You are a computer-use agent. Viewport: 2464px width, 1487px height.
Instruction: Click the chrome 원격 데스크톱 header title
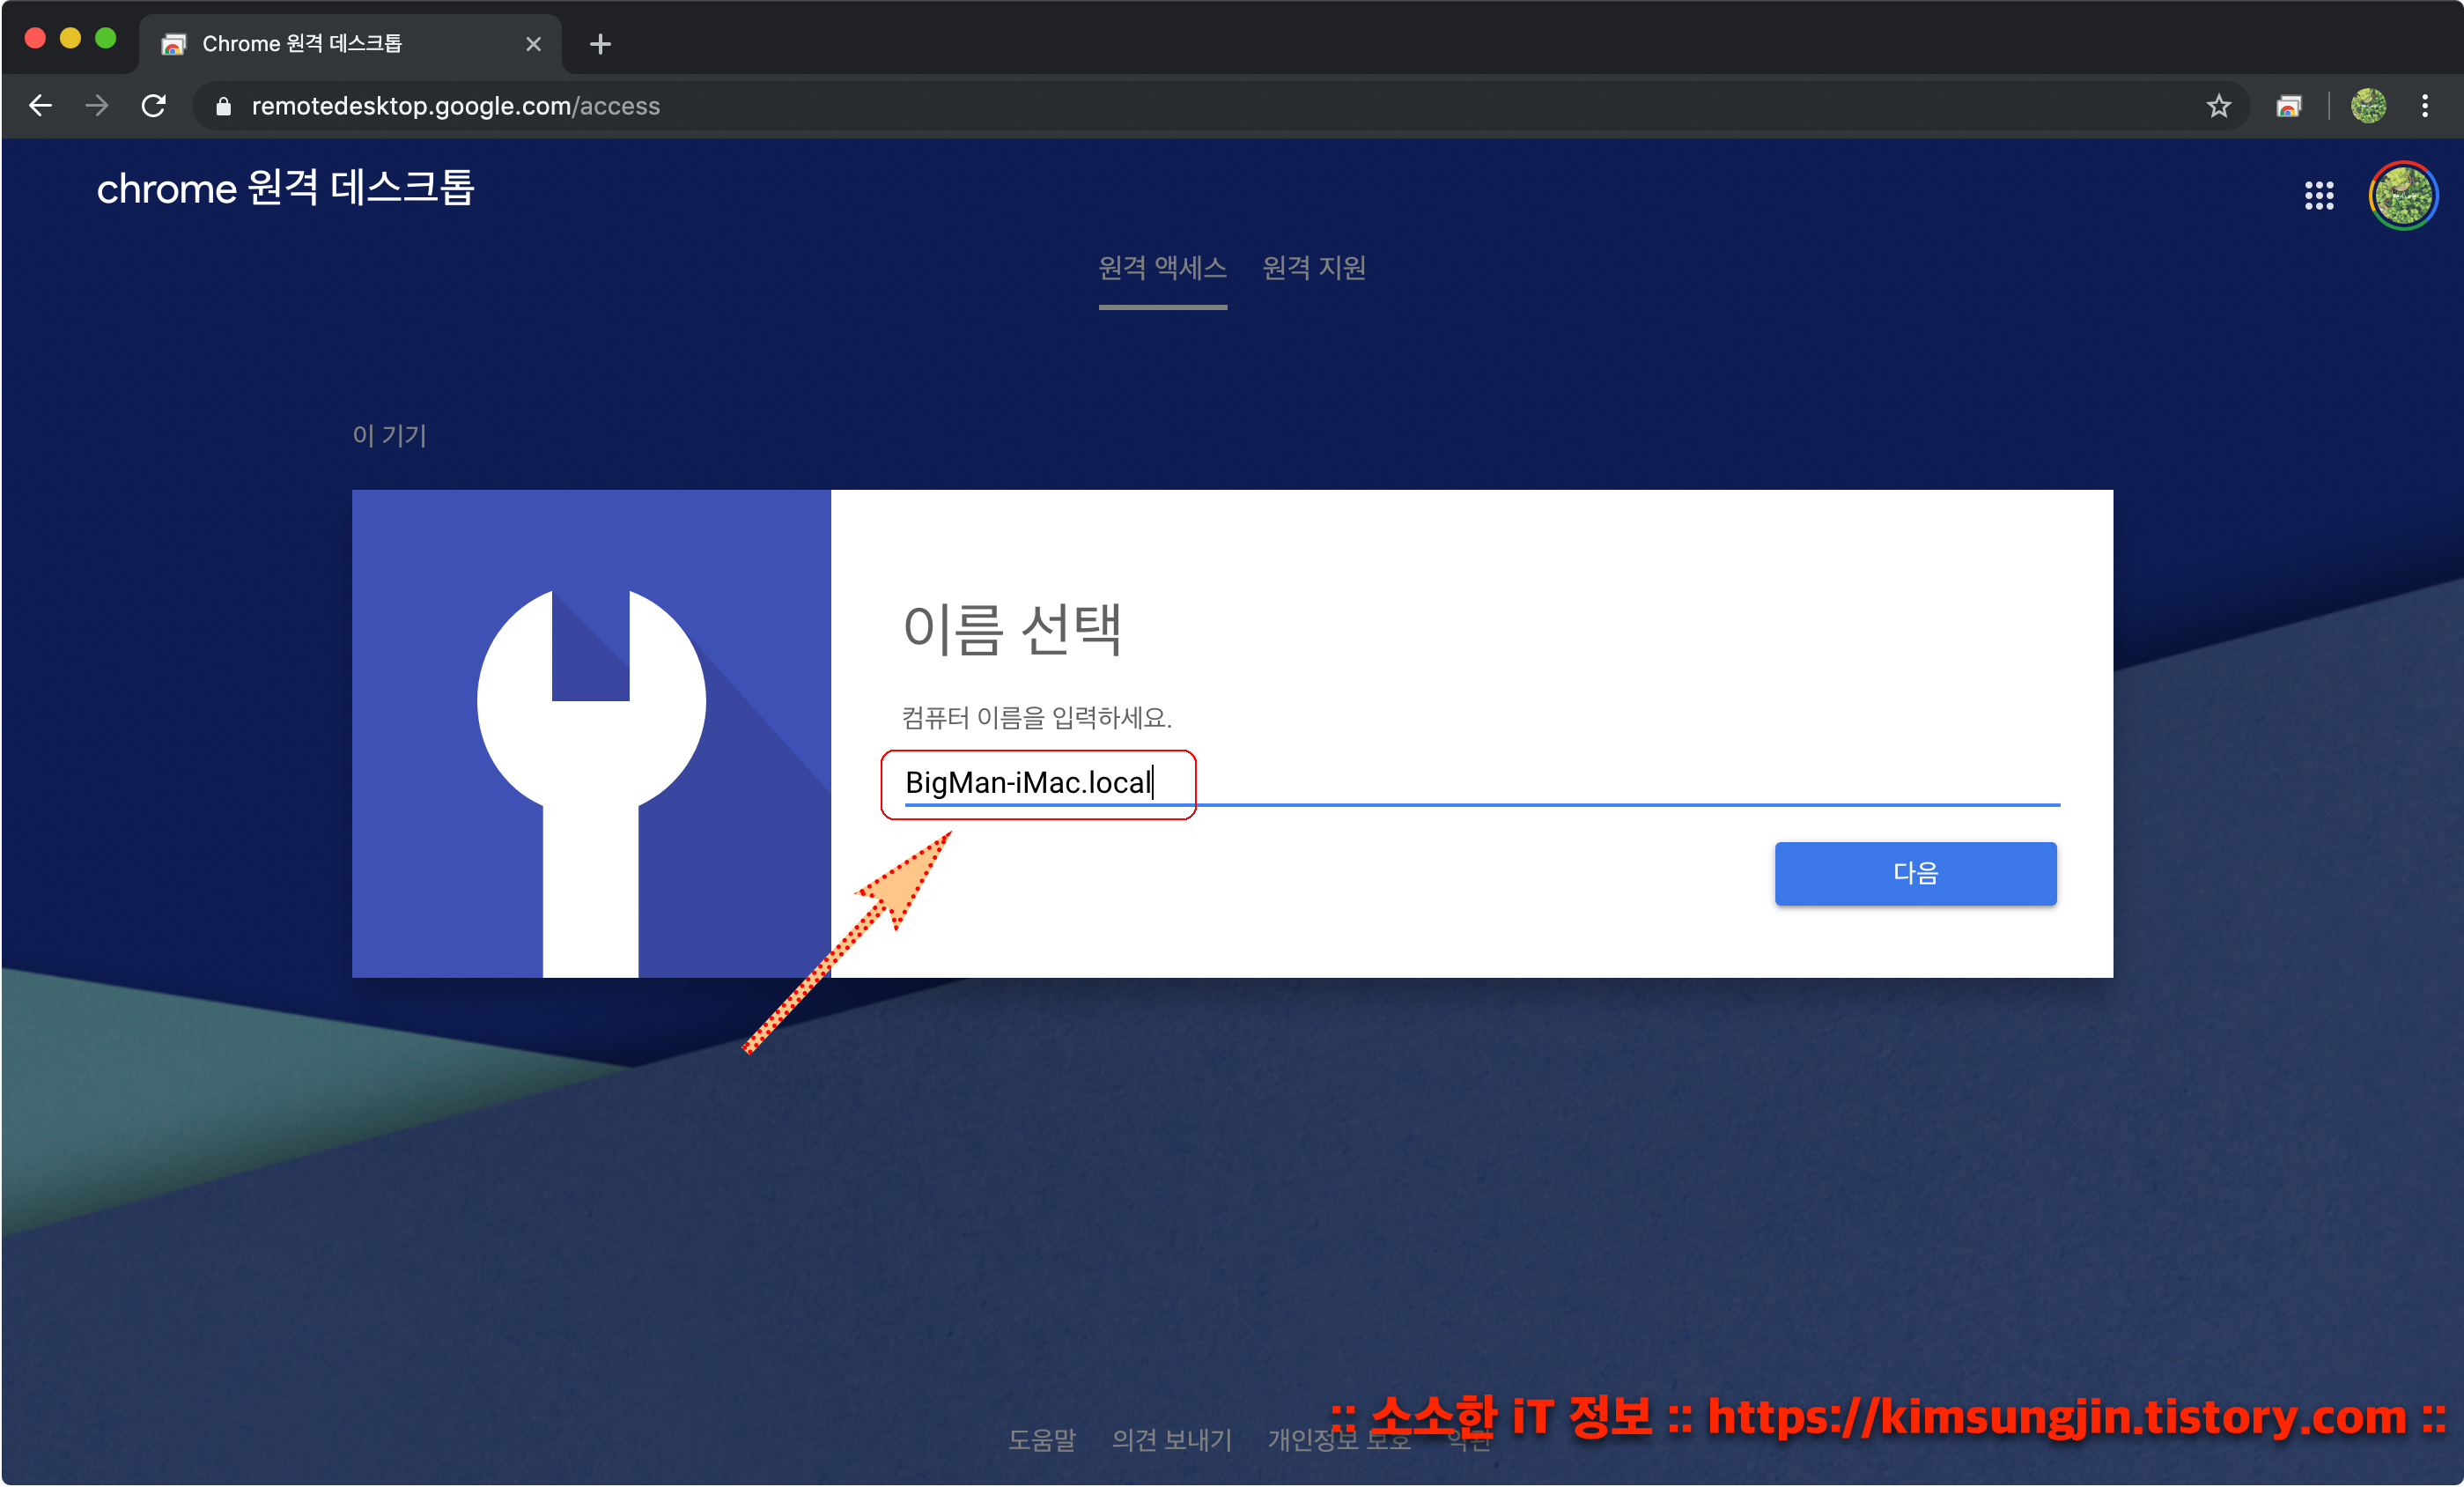[285, 188]
